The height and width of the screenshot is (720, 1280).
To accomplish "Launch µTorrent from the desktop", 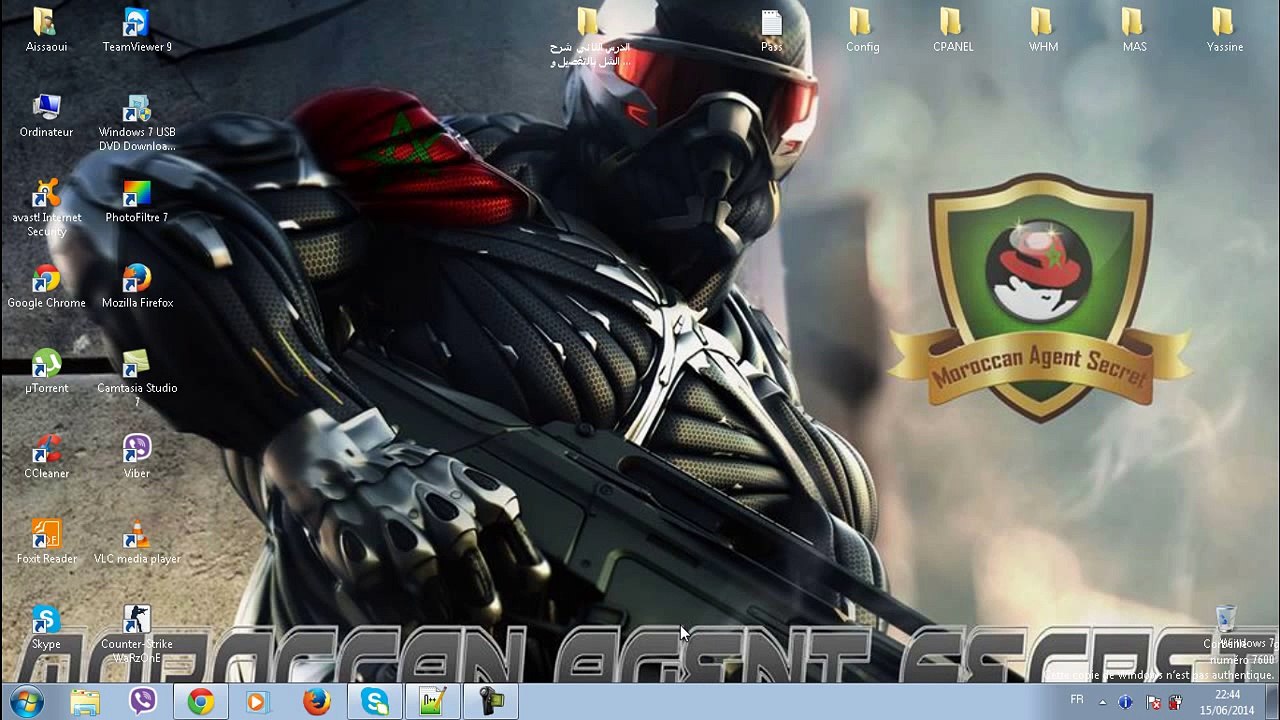I will coord(46,372).
